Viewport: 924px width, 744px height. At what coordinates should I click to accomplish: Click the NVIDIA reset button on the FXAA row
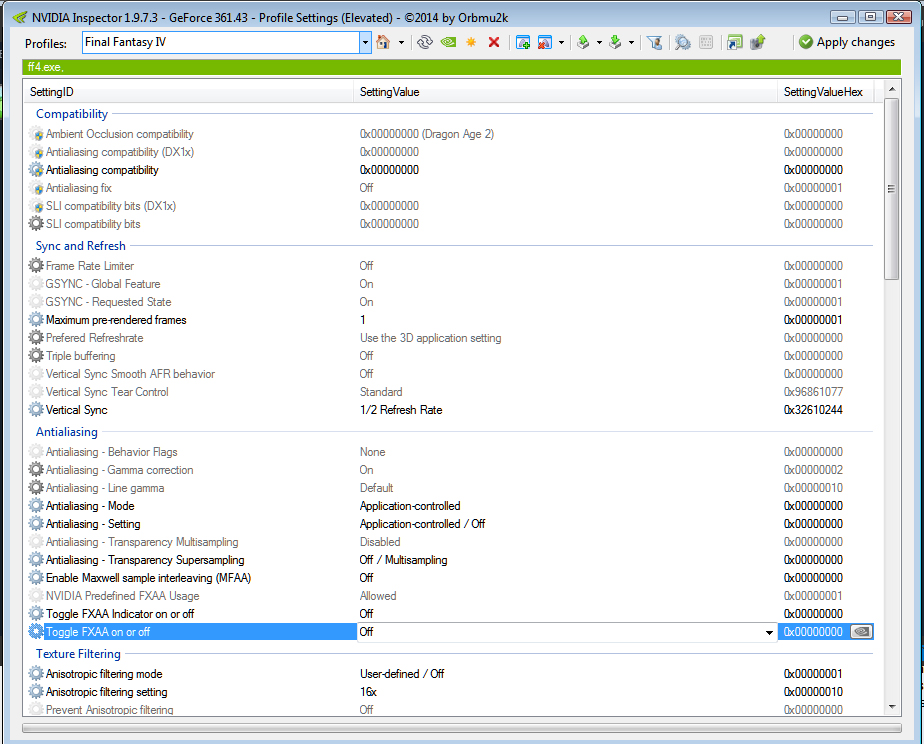(x=862, y=632)
